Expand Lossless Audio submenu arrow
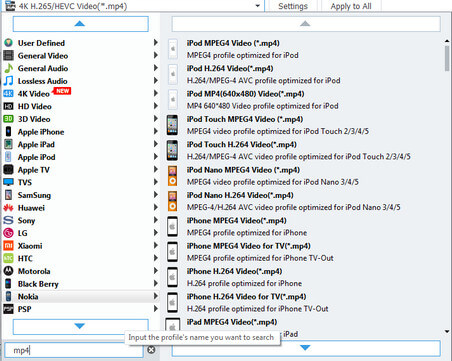Viewport: 452px width, 361px height. [x=155, y=80]
